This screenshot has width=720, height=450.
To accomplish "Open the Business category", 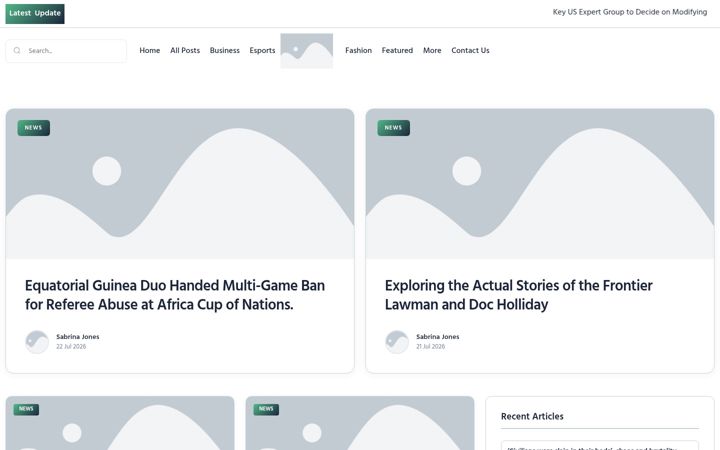I will coord(225,51).
